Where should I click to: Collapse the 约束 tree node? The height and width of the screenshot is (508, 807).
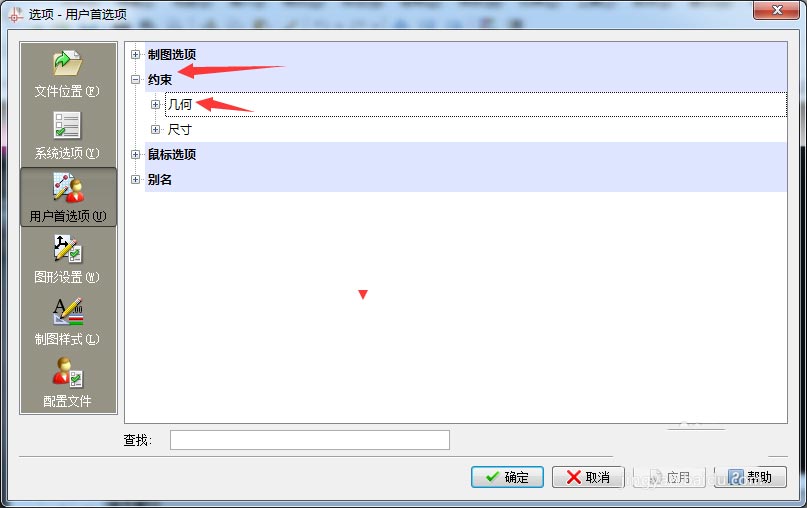(x=135, y=79)
